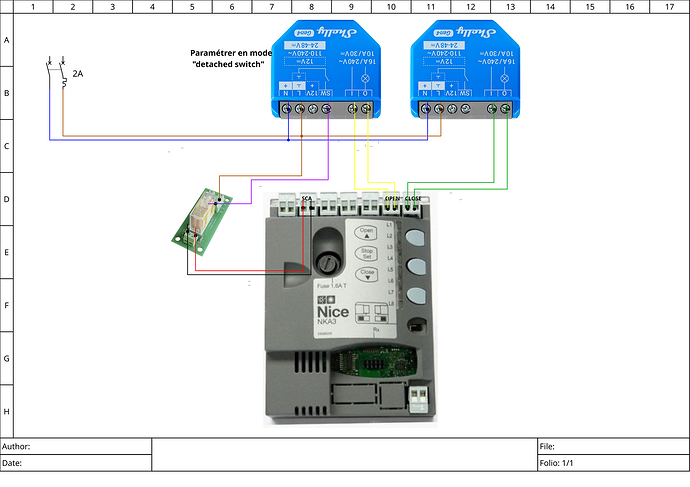
Task: Click the green relay circuit board
Action: (x=202, y=222)
